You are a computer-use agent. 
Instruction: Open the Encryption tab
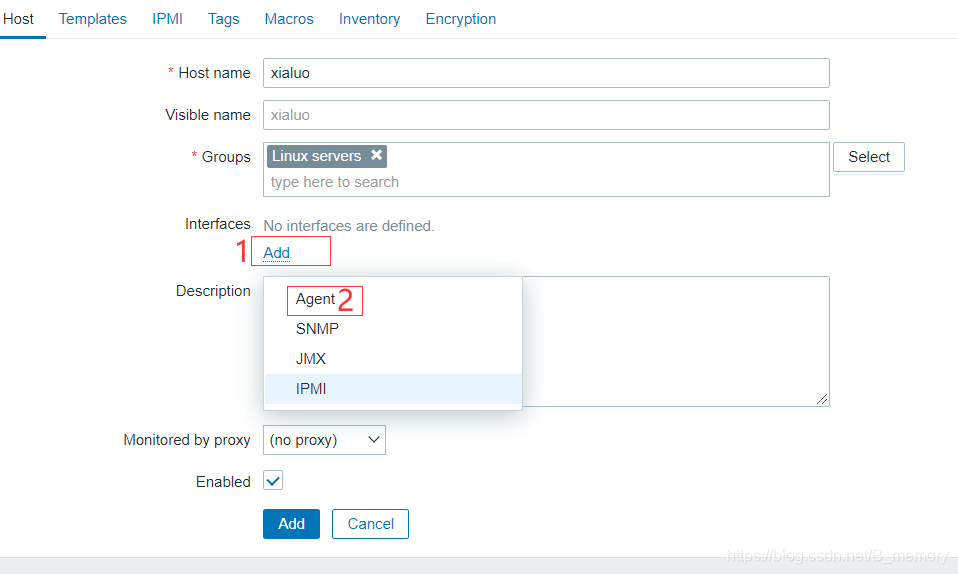point(461,19)
